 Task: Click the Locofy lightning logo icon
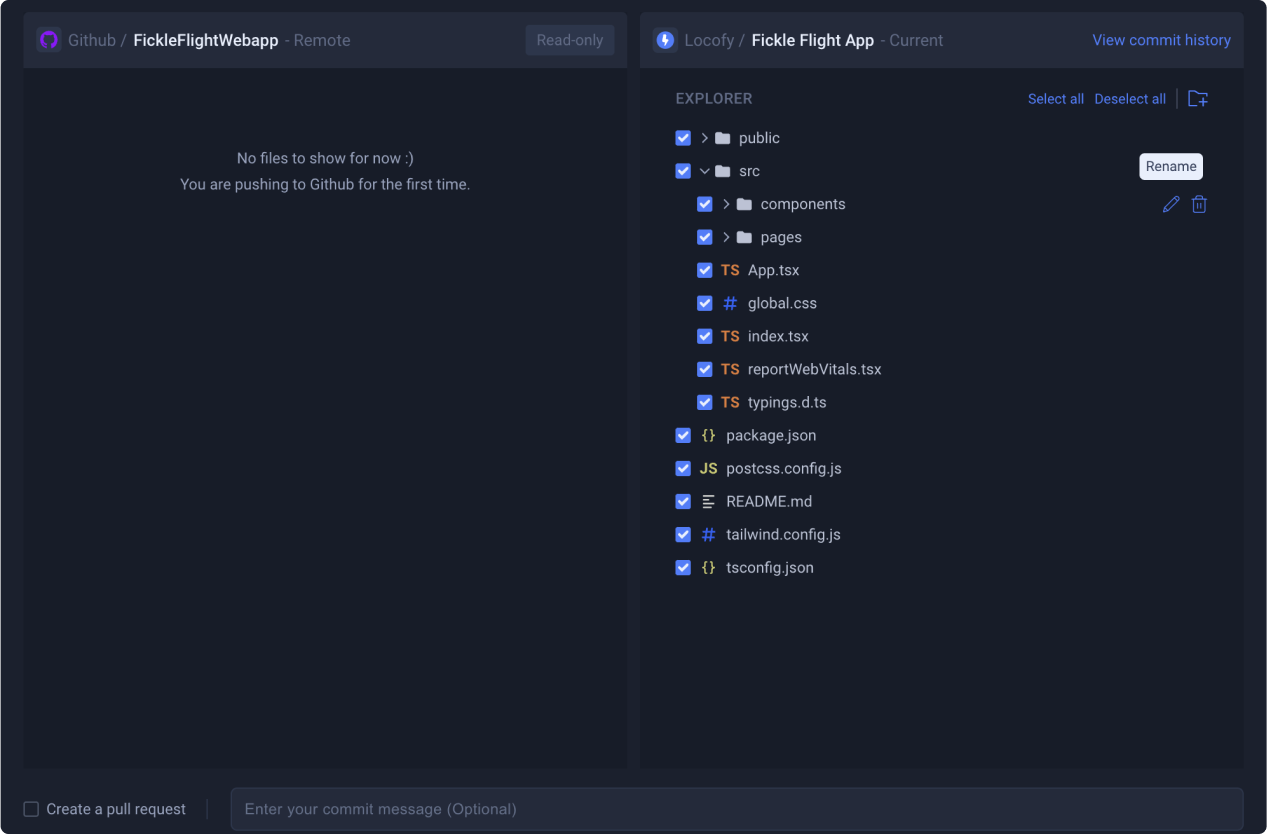665,40
